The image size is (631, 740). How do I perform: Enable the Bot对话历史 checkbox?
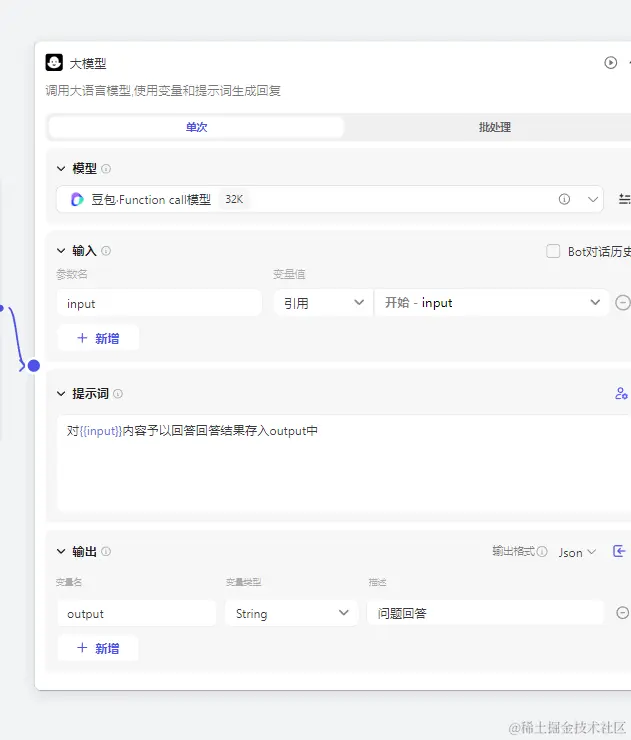(553, 251)
